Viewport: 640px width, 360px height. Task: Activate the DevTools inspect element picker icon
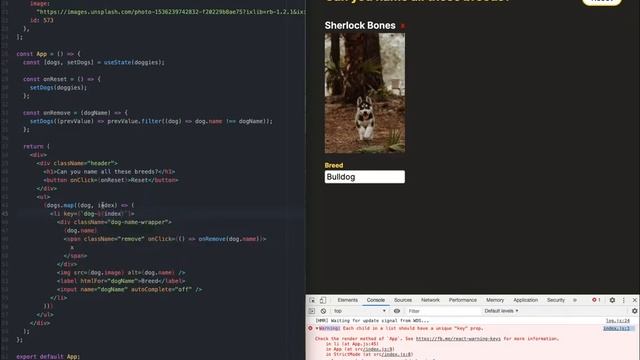(312, 300)
